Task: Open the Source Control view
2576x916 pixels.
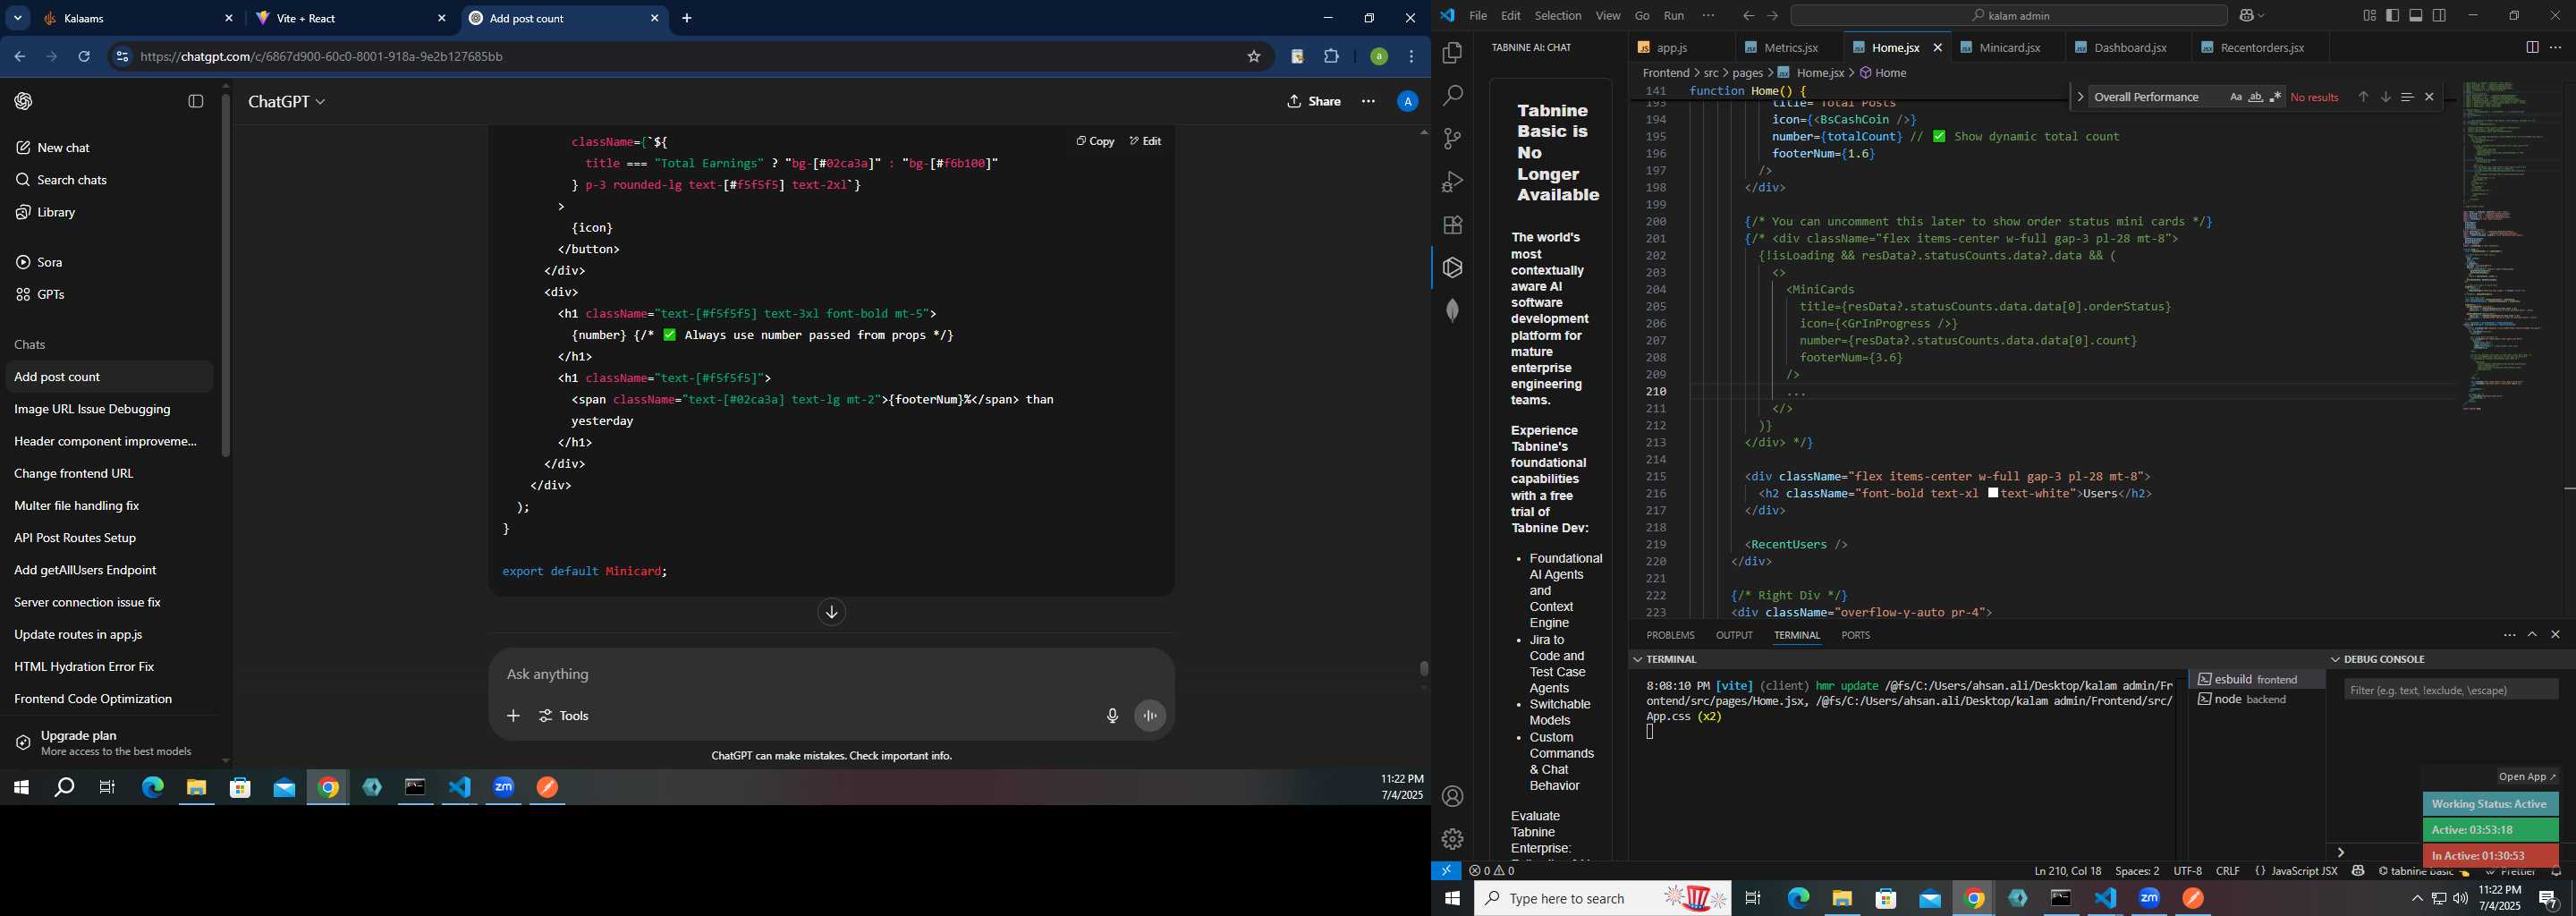Action: pos(1453,139)
